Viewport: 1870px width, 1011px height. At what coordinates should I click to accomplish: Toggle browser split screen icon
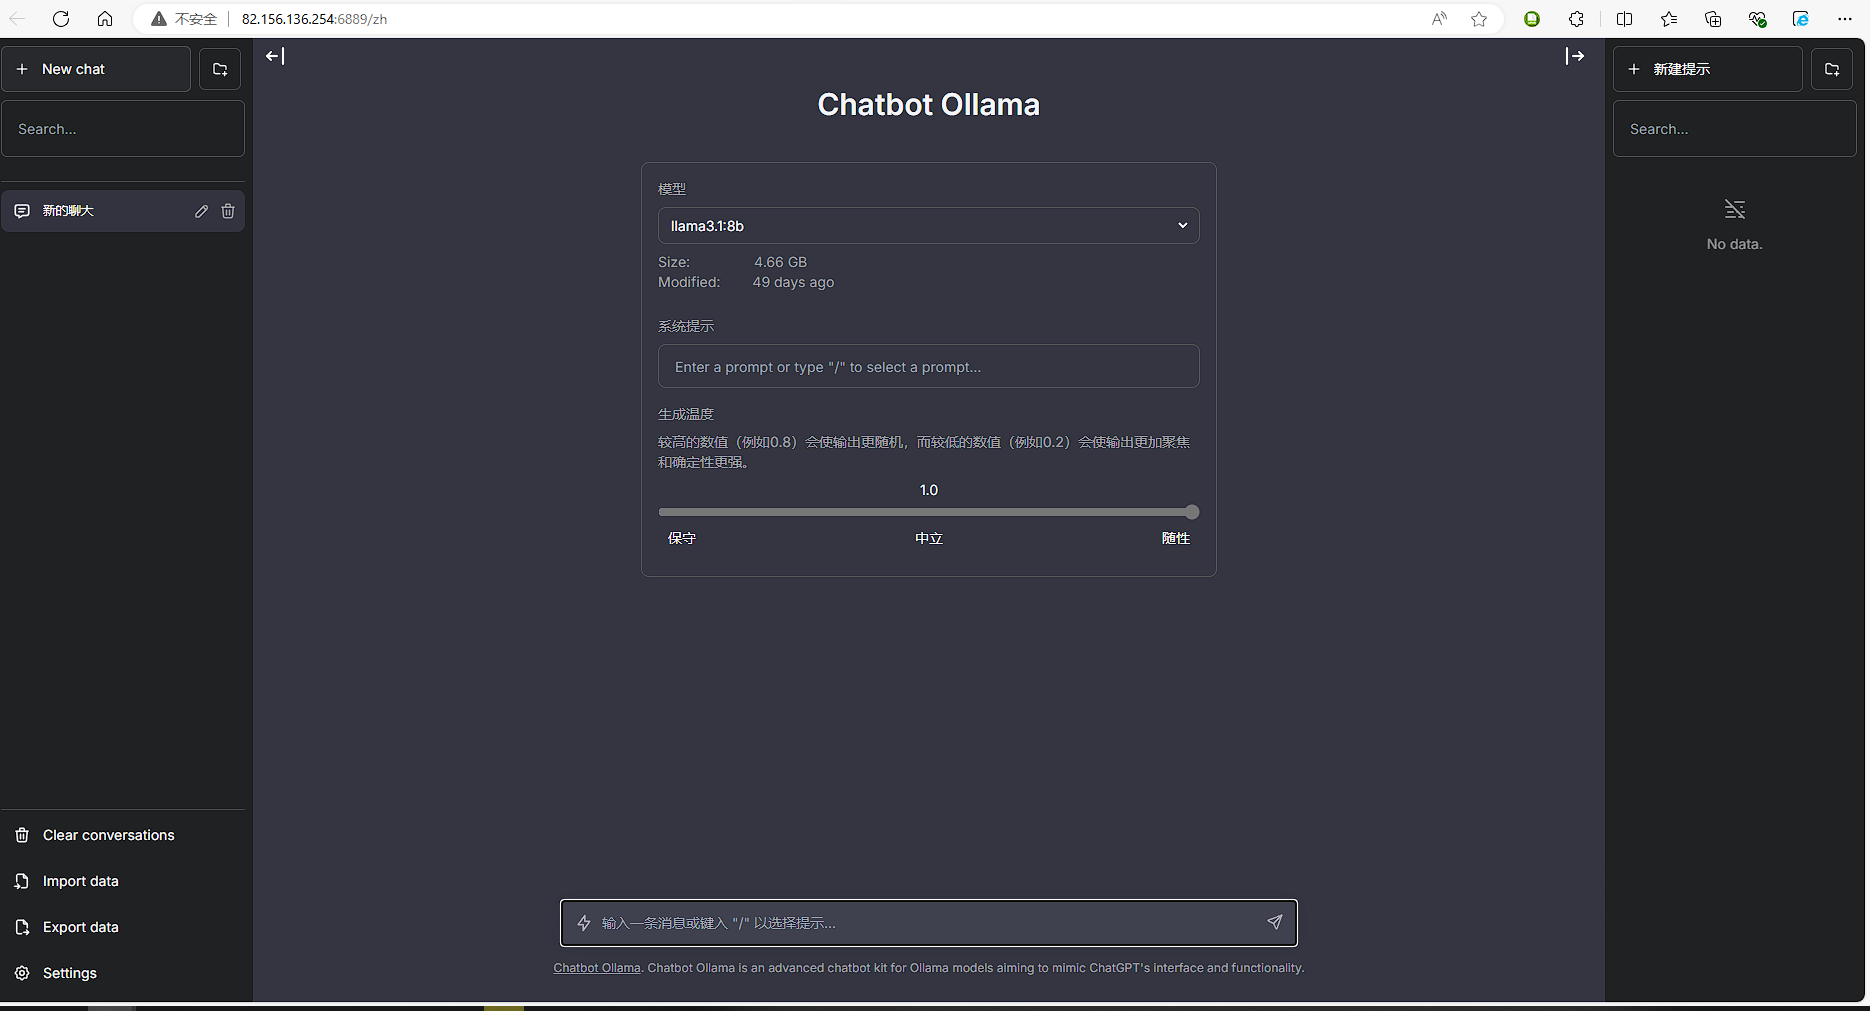pyautogui.click(x=1624, y=19)
